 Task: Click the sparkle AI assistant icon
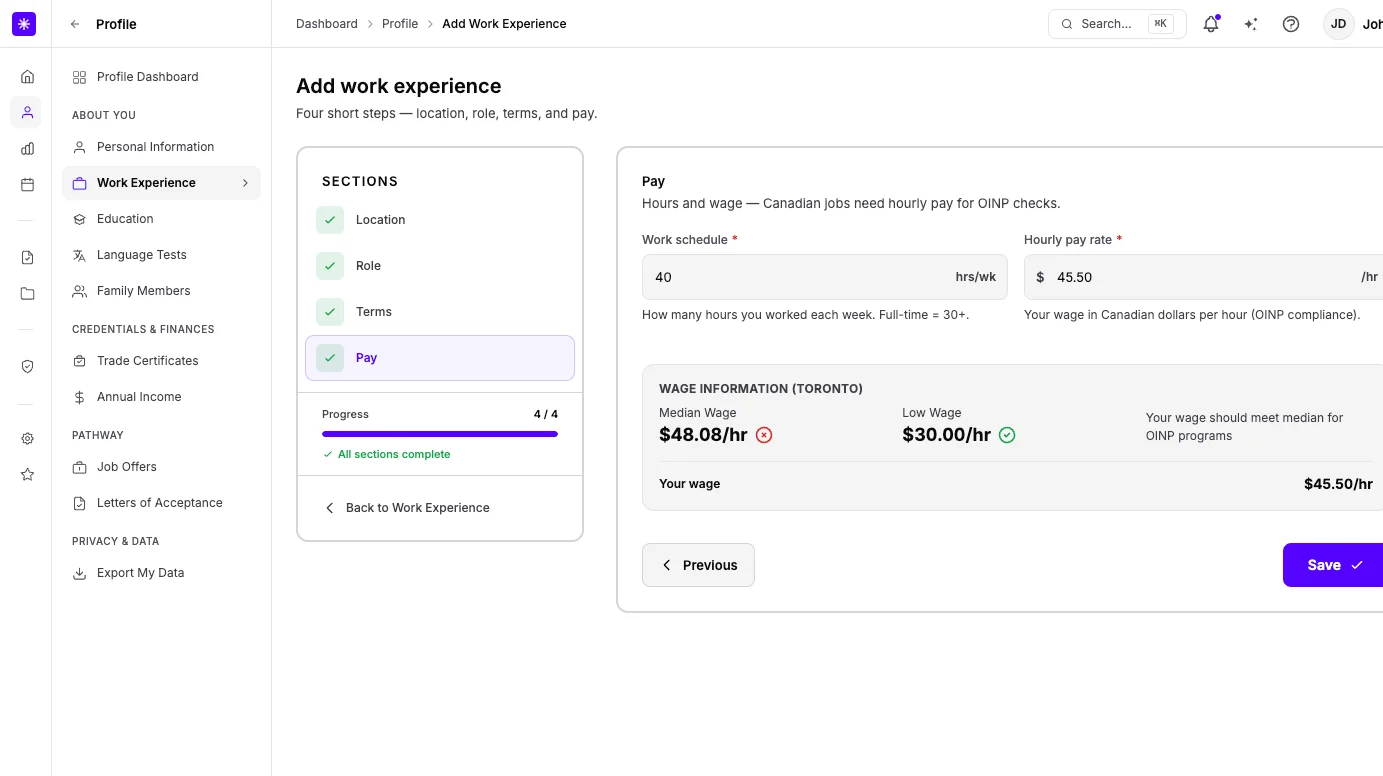[1251, 24]
